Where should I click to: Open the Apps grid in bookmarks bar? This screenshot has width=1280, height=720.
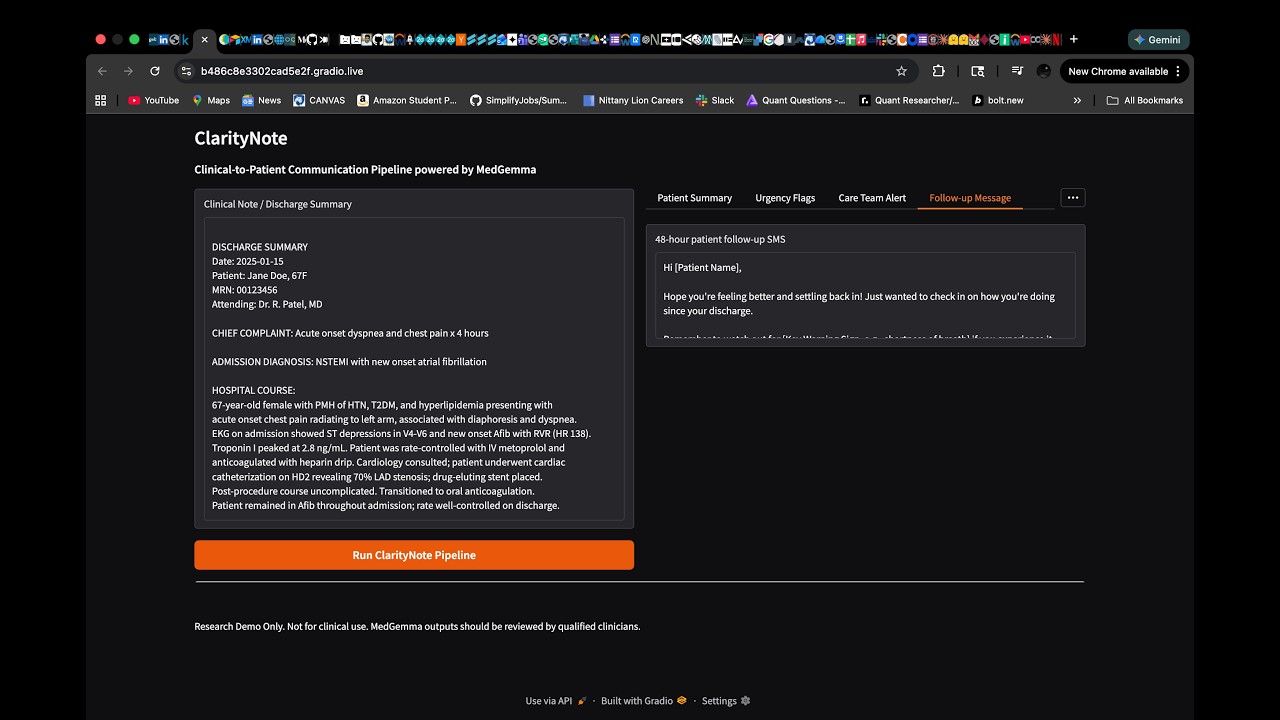[100, 100]
